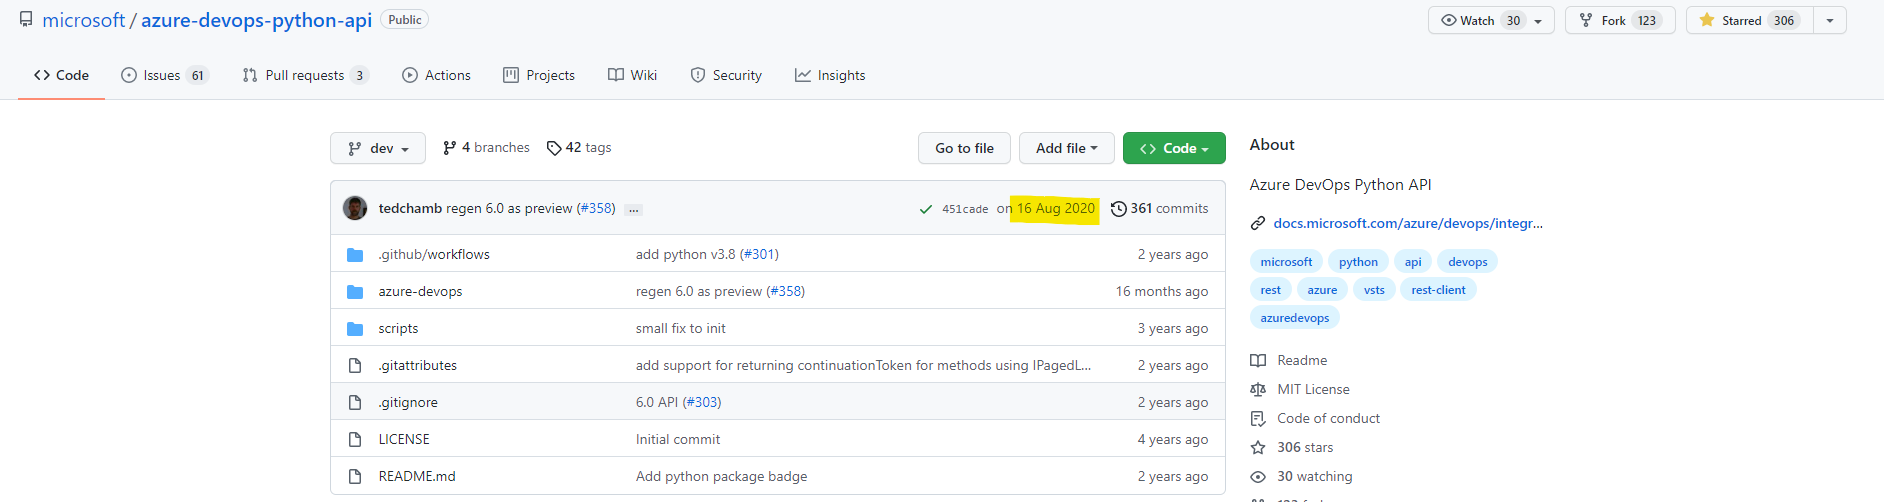The height and width of the screenshot is (502, 1884).
Task: Click the MIT License scale icon
Action: [1258, 390]
